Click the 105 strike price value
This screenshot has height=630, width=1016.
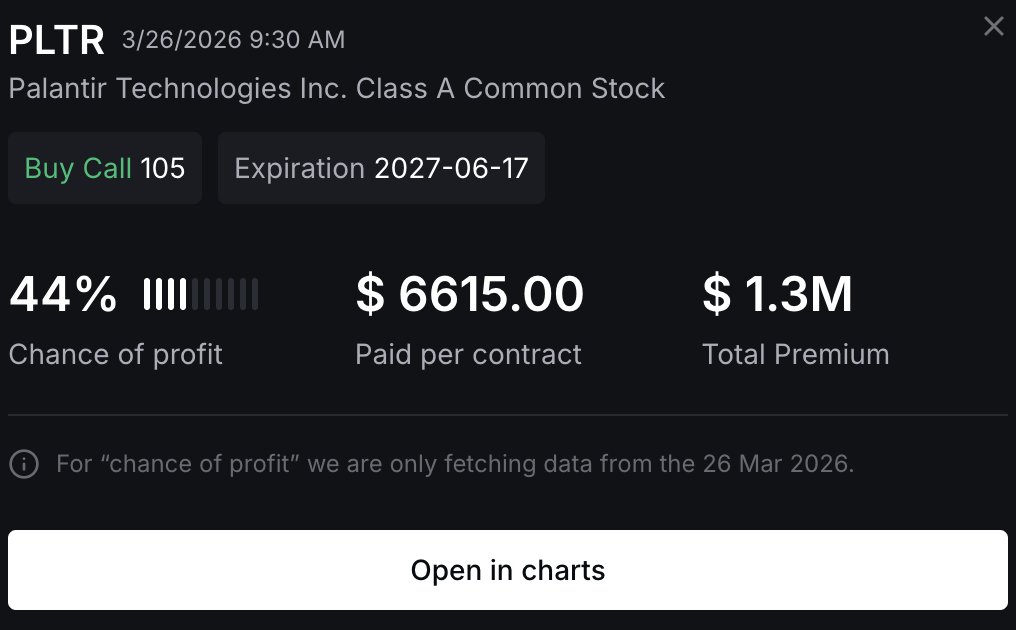pos(163,168)
